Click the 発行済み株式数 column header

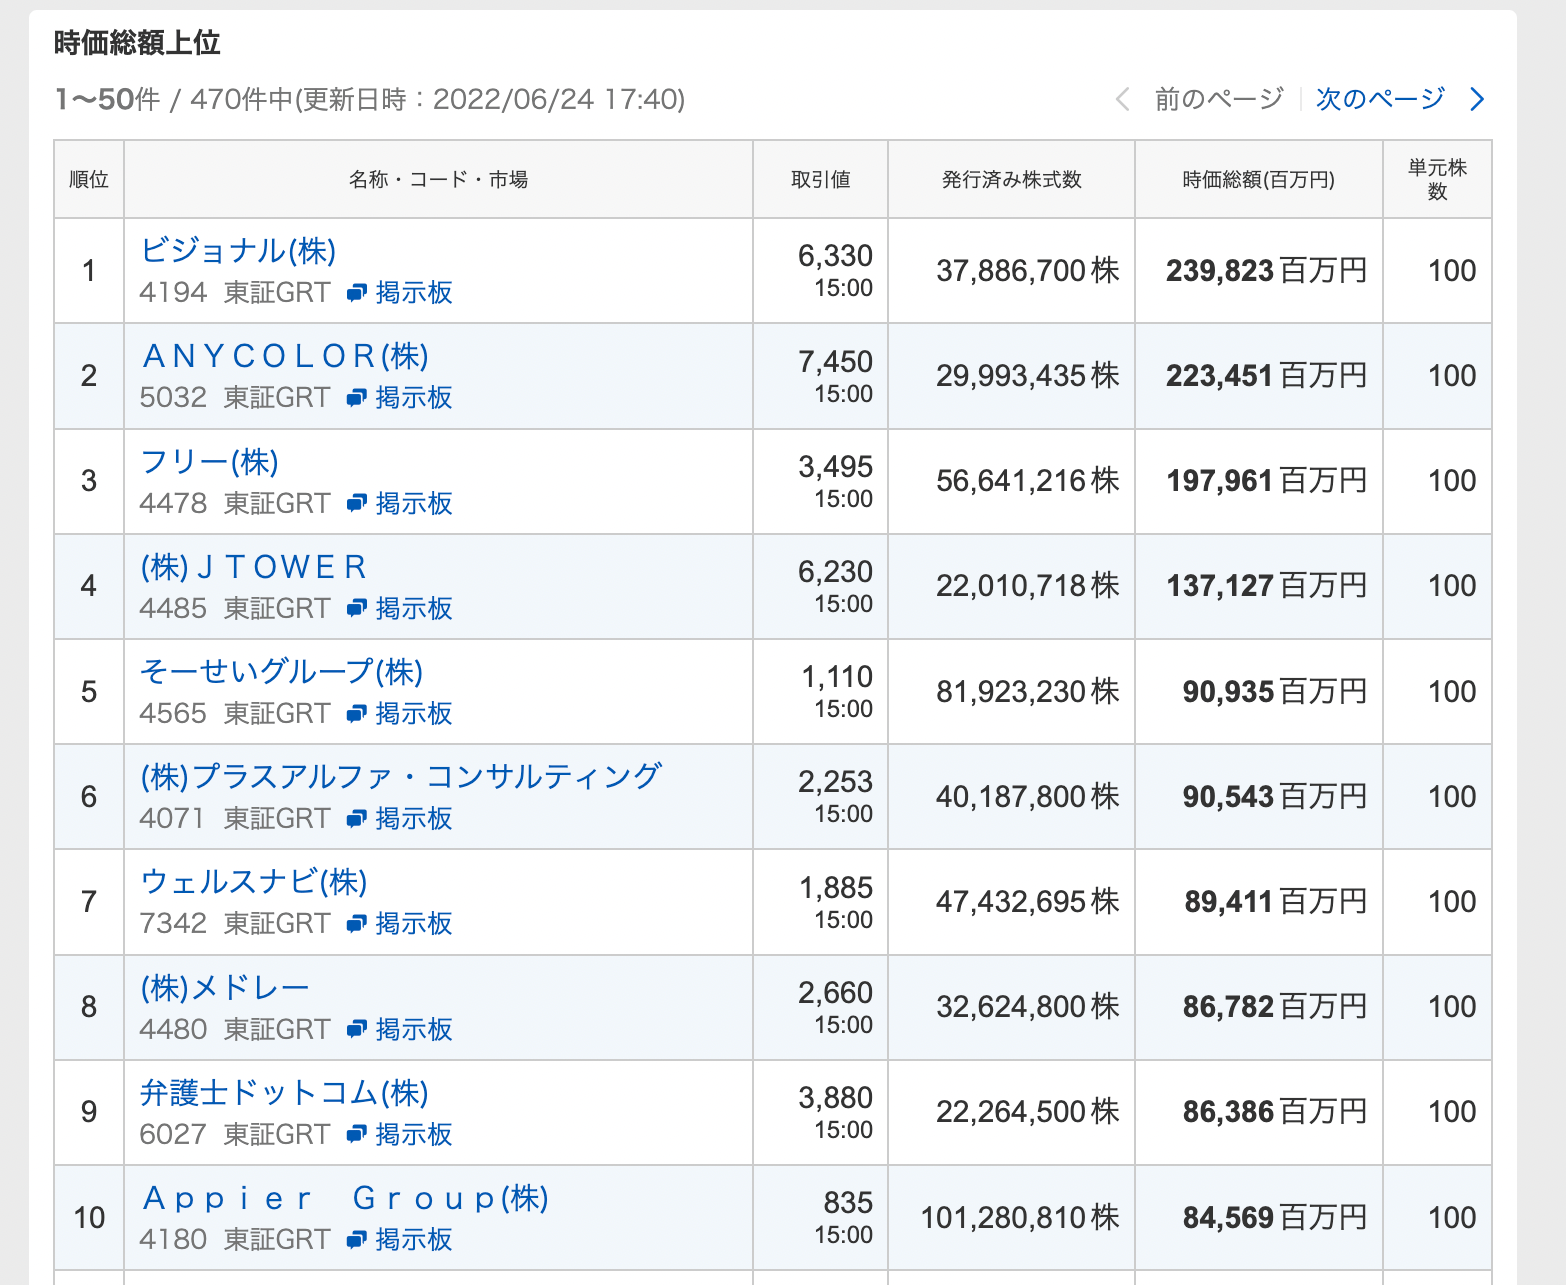1011,179
